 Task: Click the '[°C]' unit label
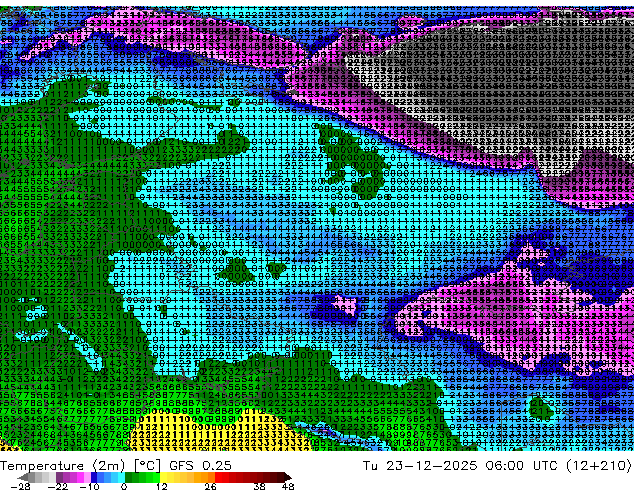coord(148,466)
